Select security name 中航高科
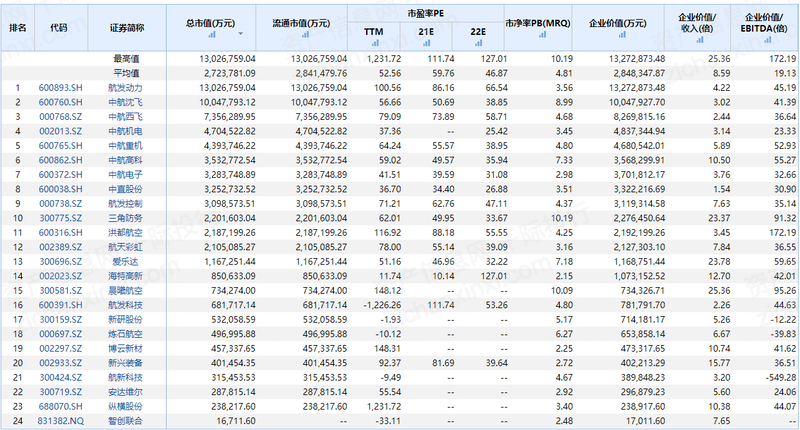 pyautogui.click(x=126, y=160)
